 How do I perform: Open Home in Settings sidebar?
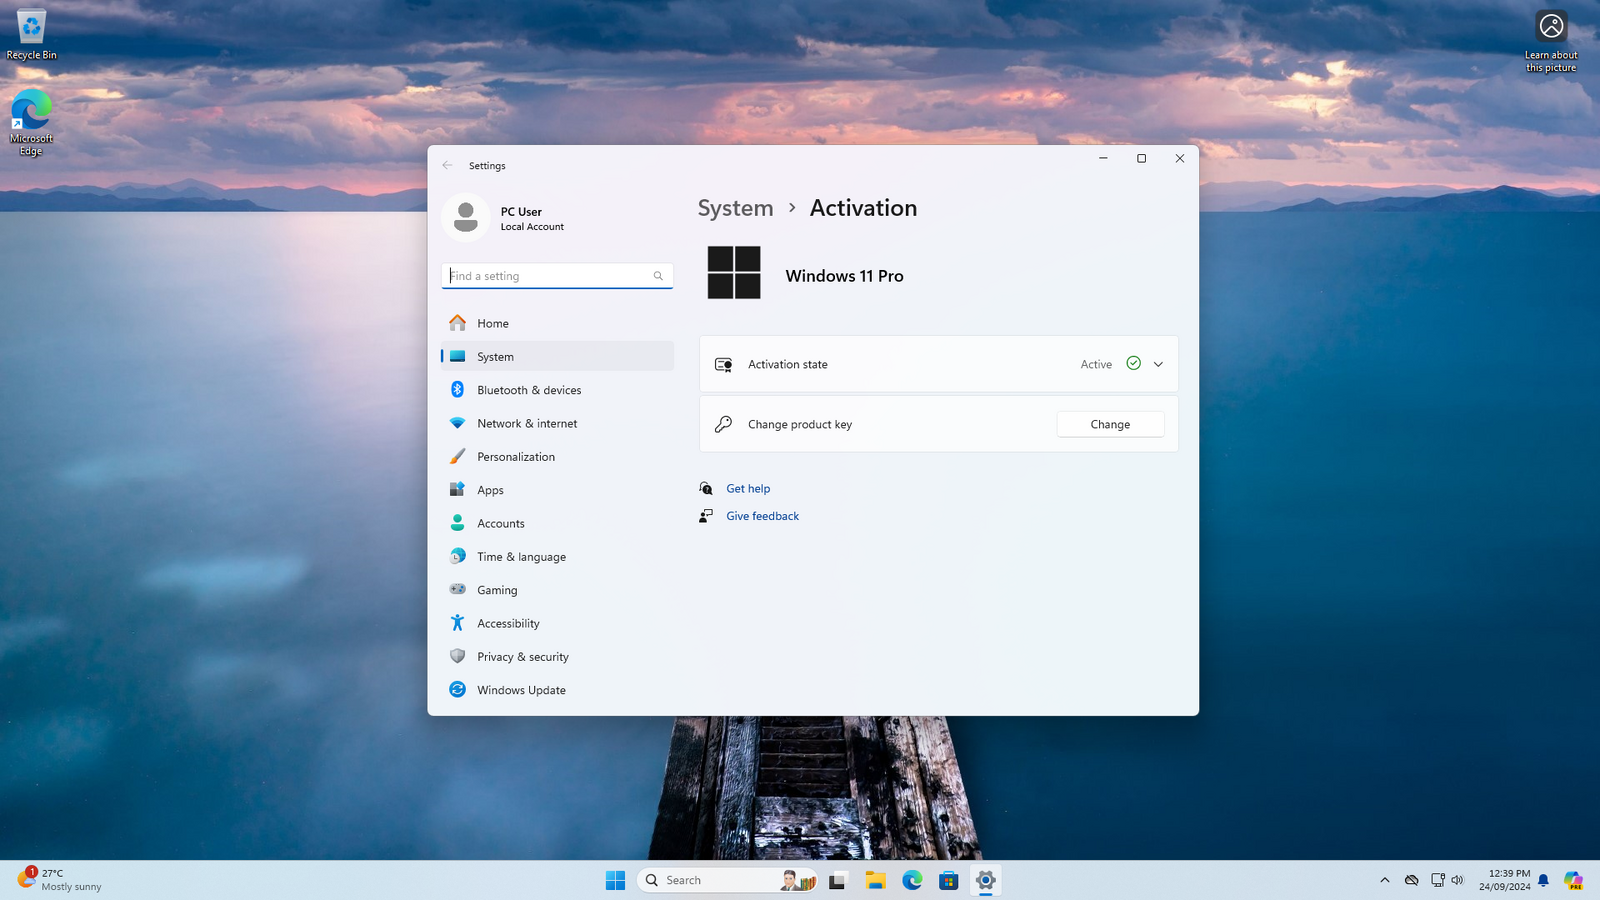pyautogui.click(x=557, y=323)
